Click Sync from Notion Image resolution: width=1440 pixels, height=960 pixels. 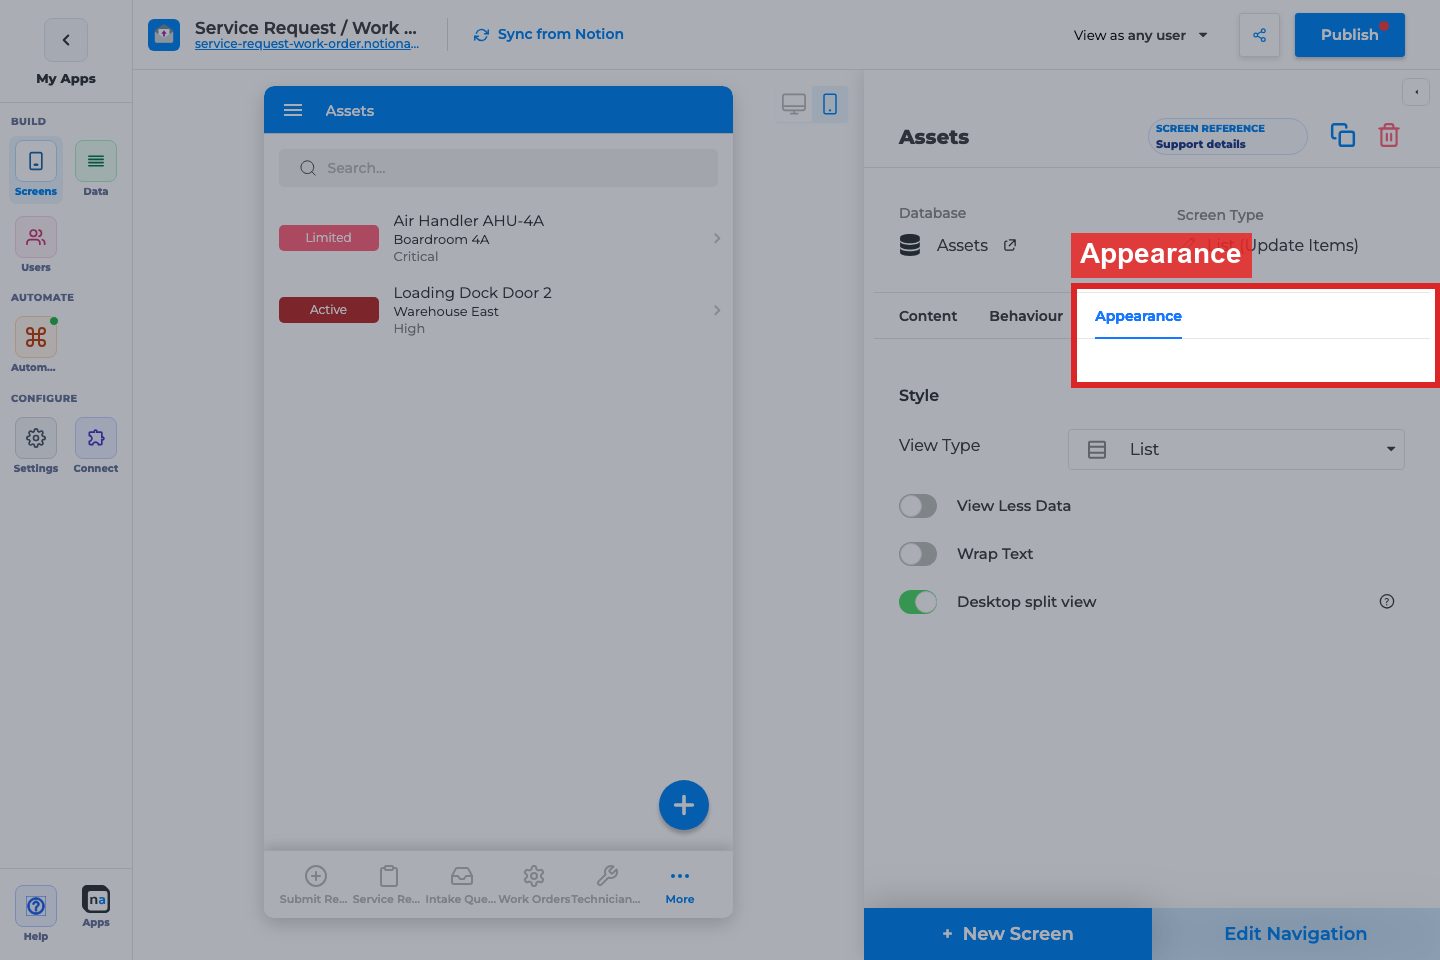[x=548, y=34]
